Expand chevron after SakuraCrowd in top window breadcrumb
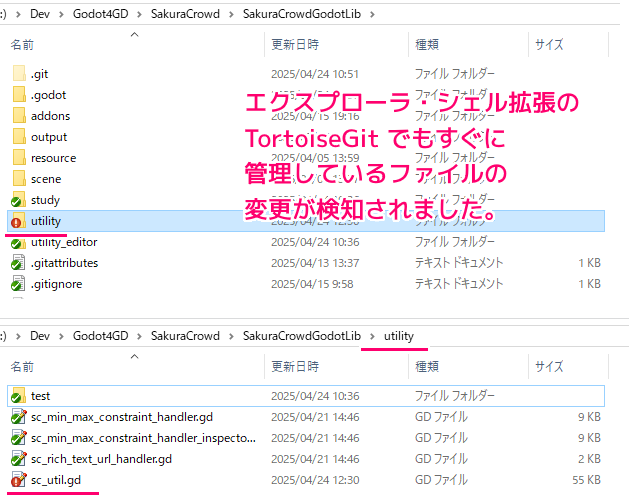Image resolution: width=630 pixels, height=500 pixels. (231, 14)
